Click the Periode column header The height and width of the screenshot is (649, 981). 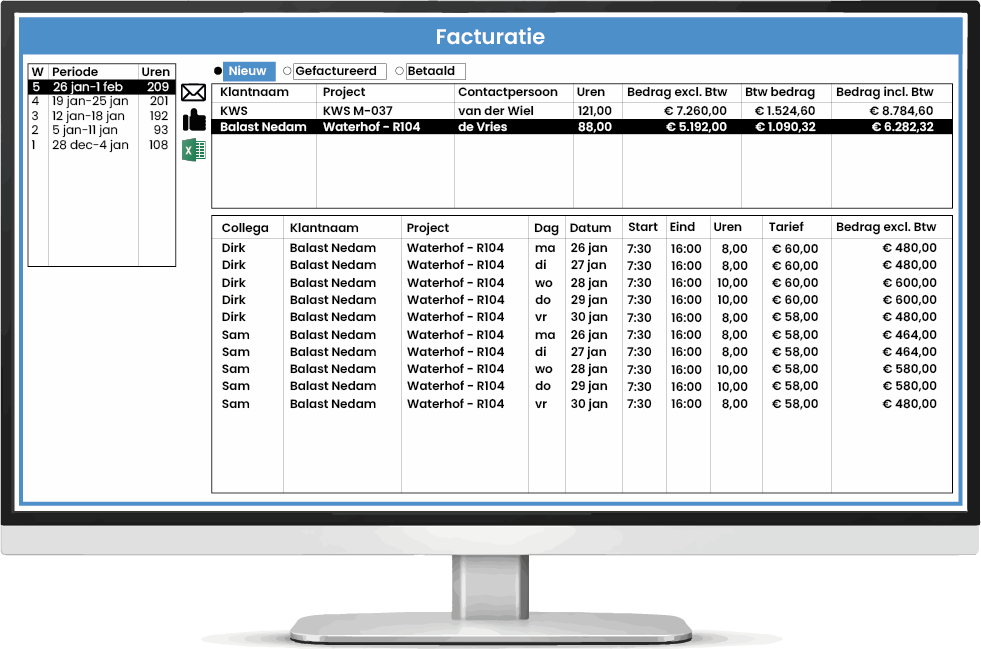click(75, 72)
